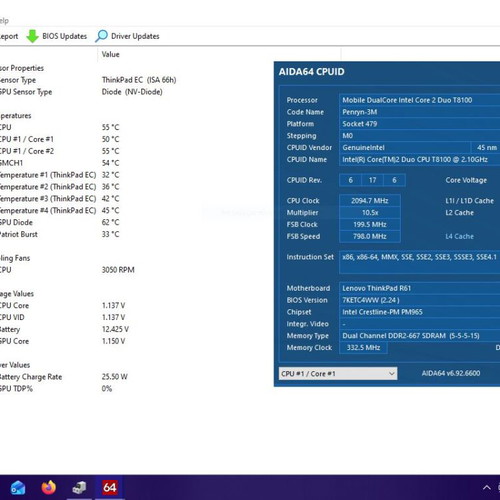Screen dimensions: 500x500
Task: Click the Socket 479 platform field
Action: (419, 124)
